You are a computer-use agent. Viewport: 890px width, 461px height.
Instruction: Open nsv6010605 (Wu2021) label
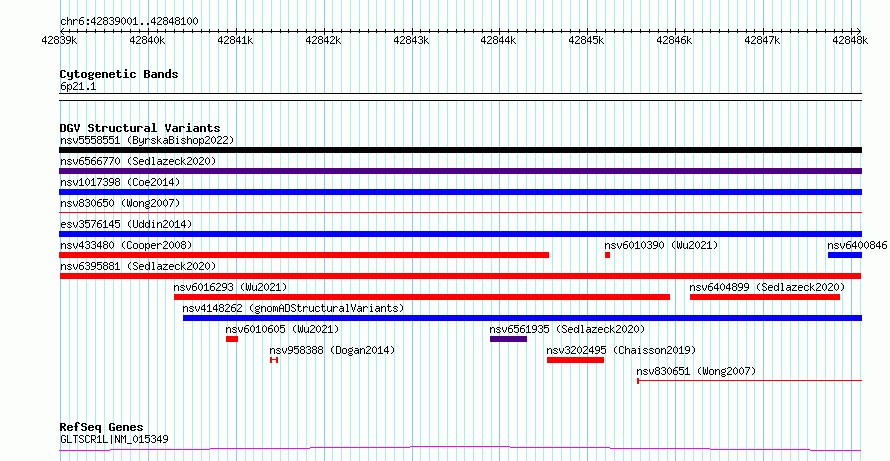282,329
